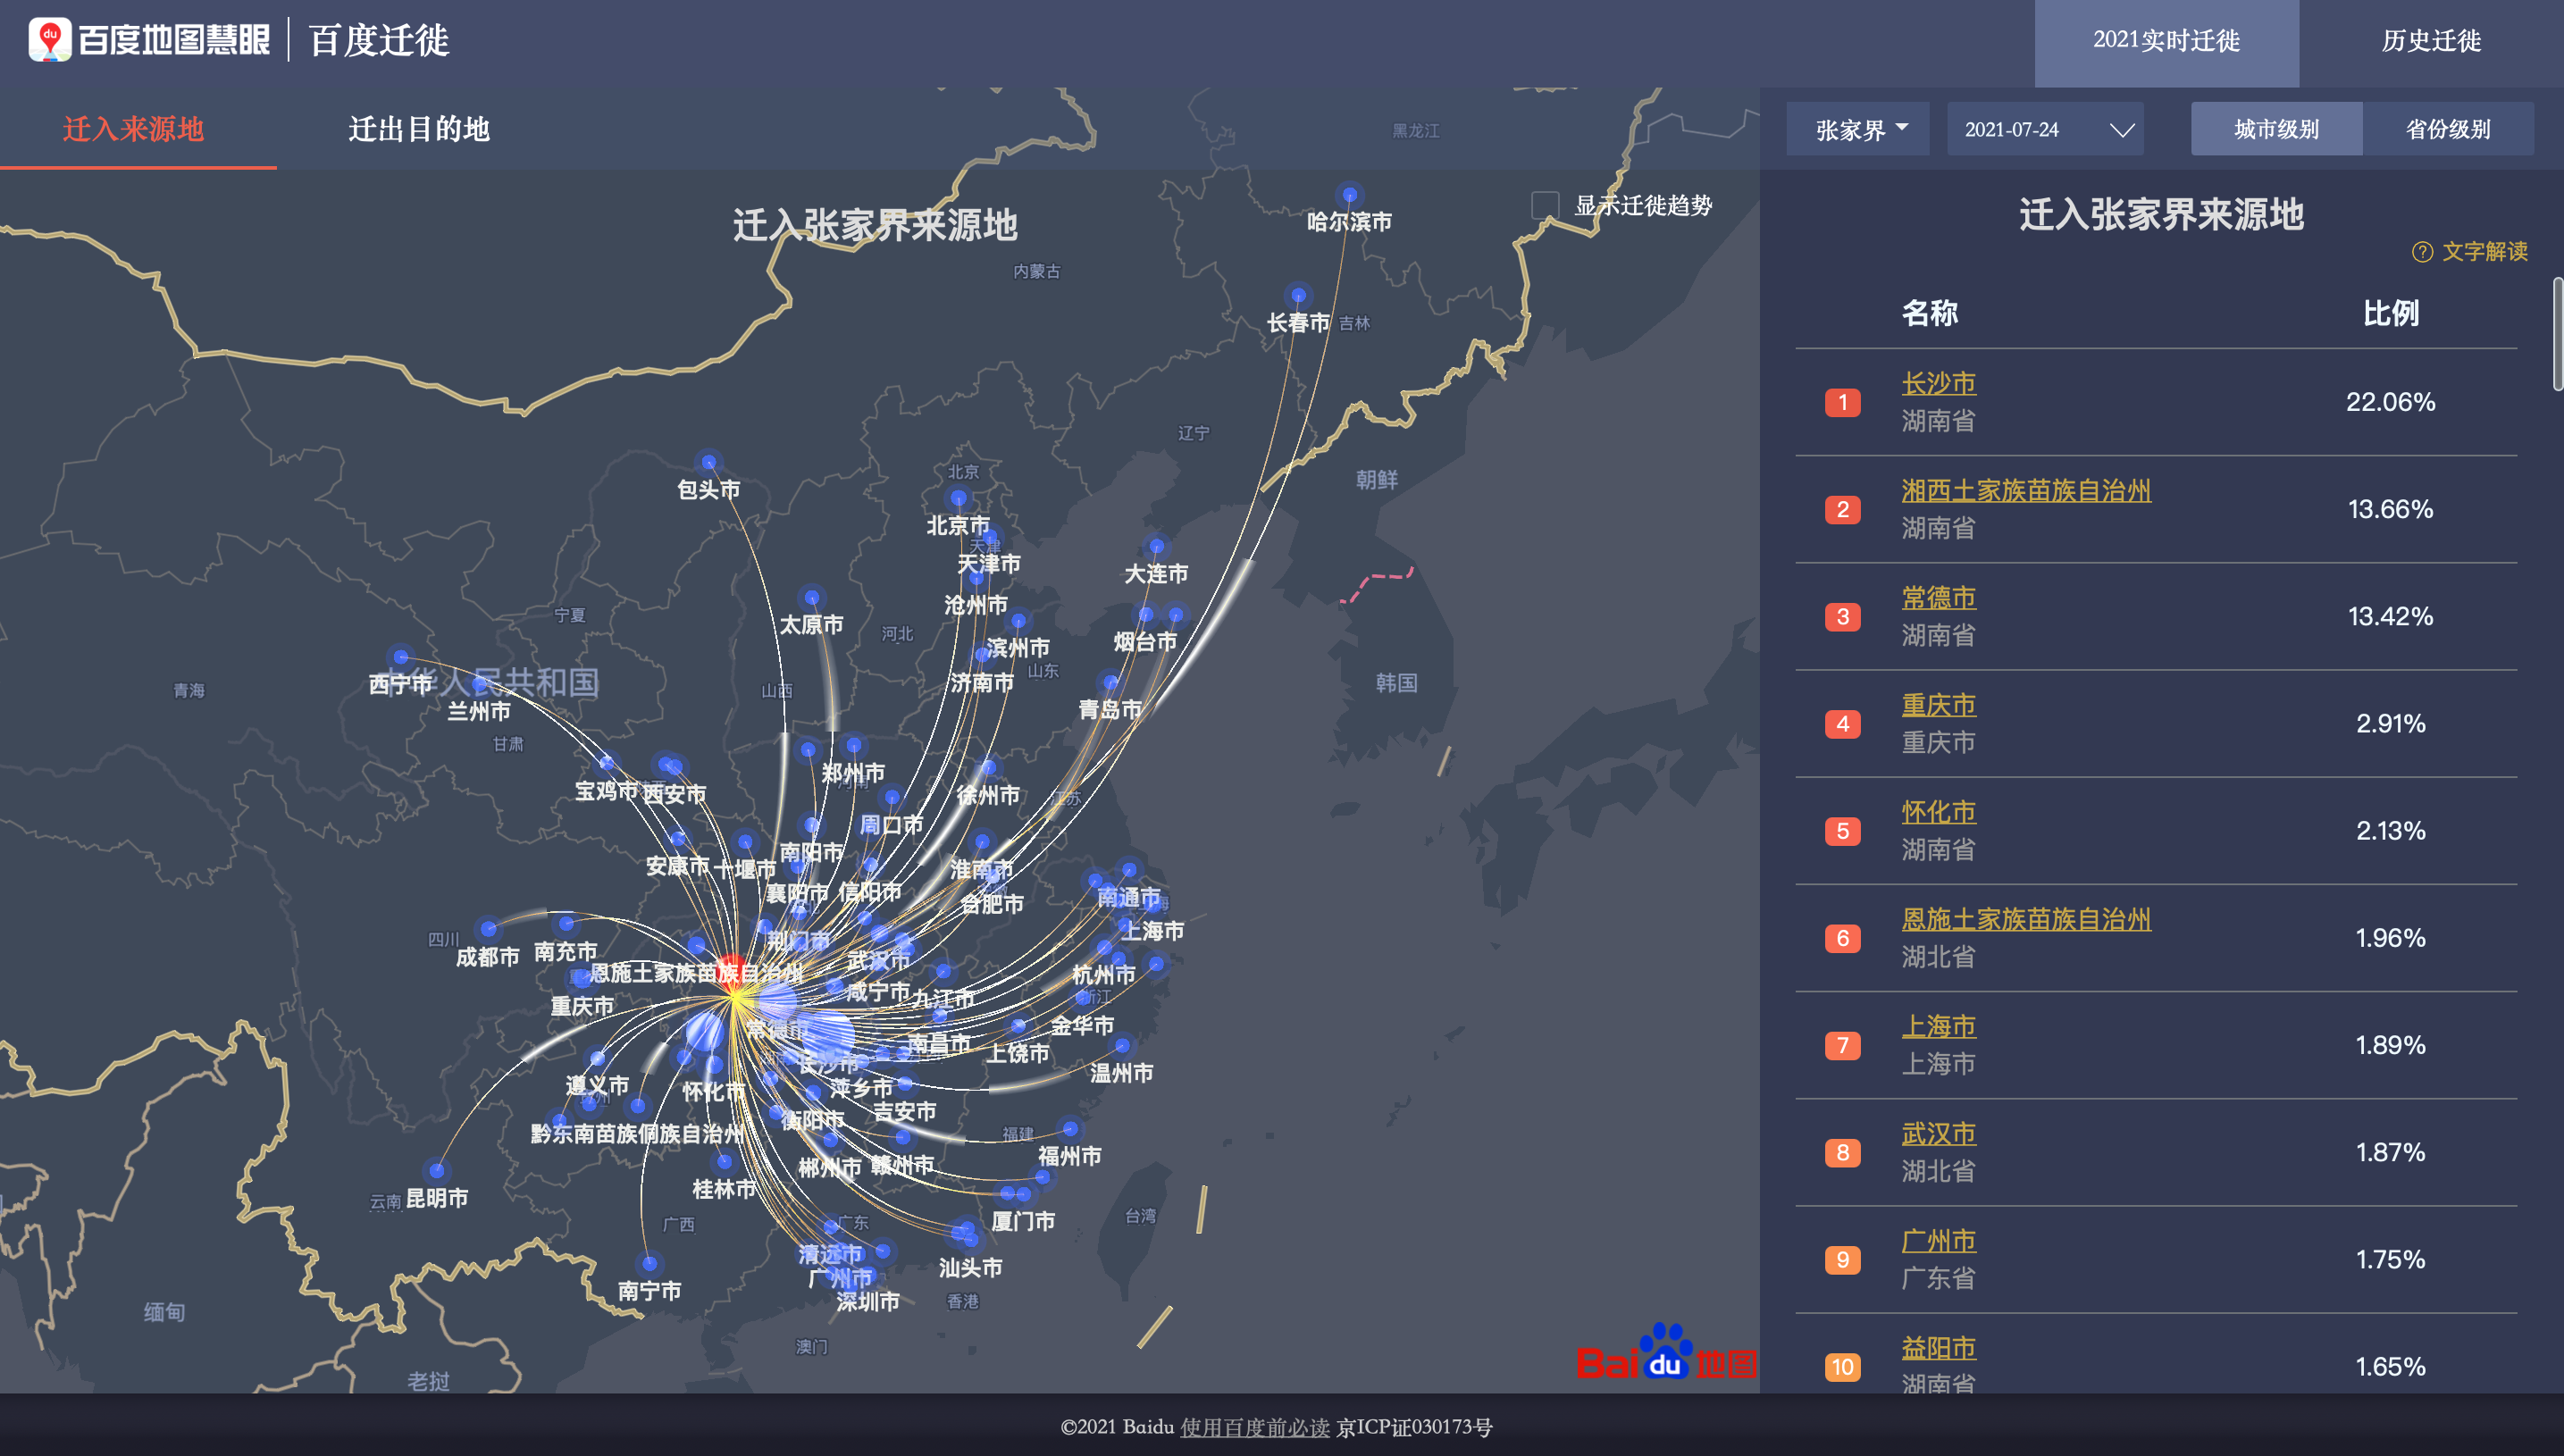Image resolution: width=2564 pixels, height=1456 pixels.
Task: Click the Baidu Maps Huiyan logo icon
Action: tap(49, 40)
